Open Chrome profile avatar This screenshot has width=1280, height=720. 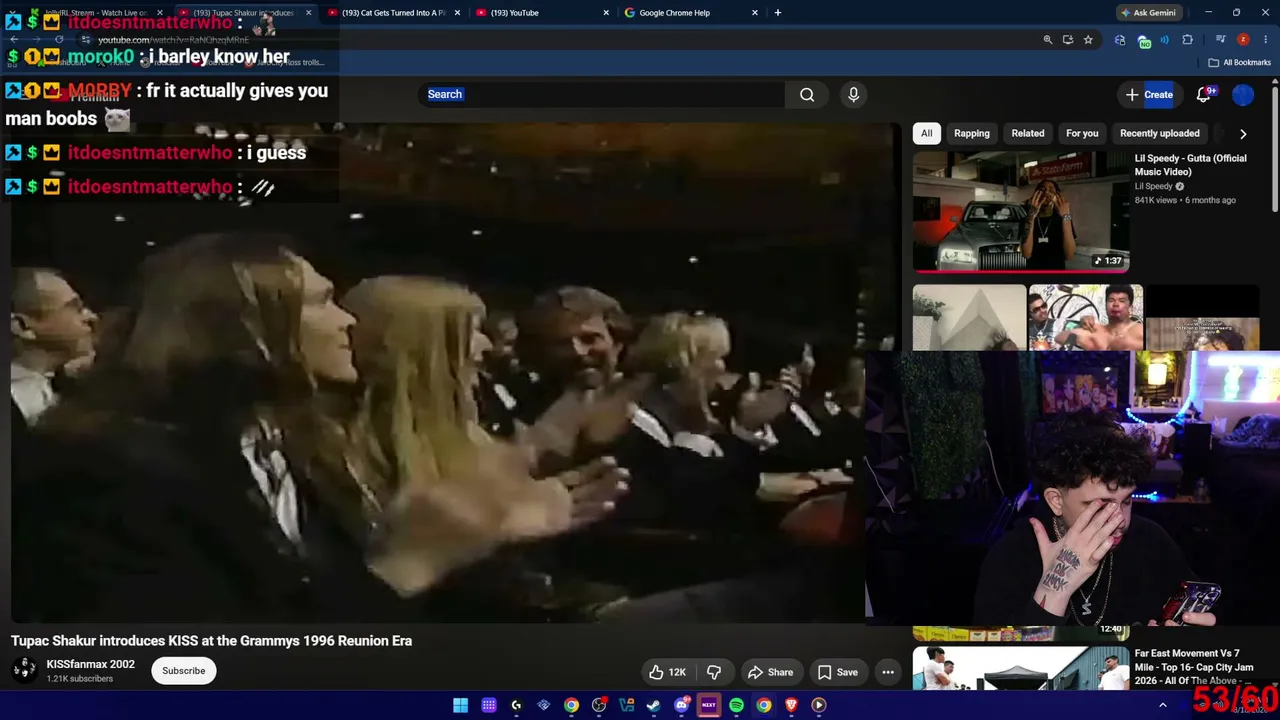[1243, 40]
